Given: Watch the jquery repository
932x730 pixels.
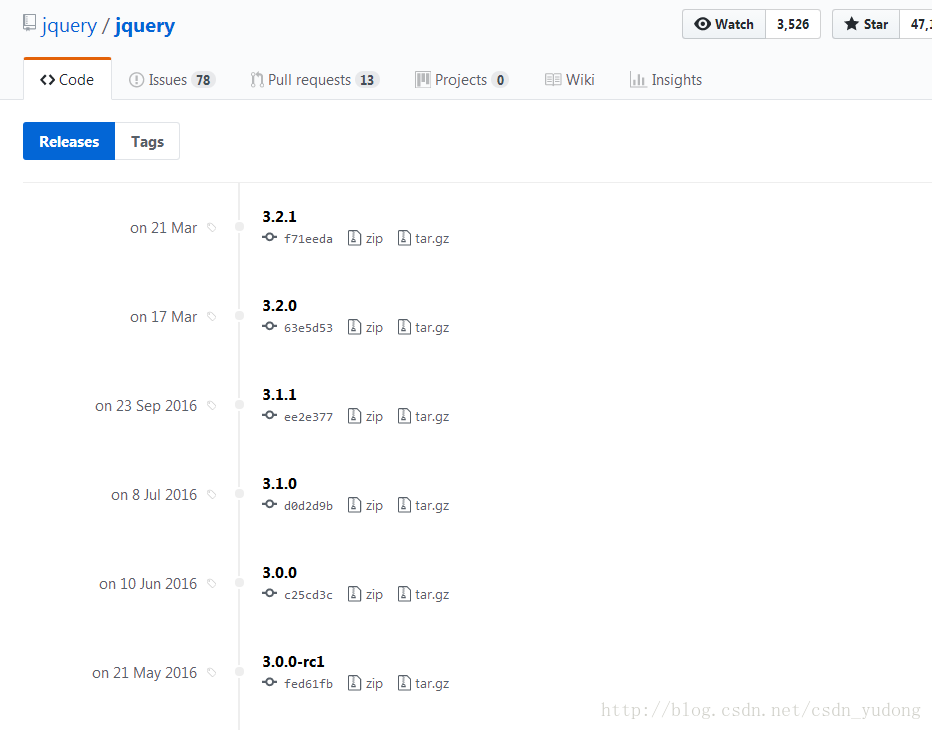Looking at the screenshot, I should pos(724,24).
